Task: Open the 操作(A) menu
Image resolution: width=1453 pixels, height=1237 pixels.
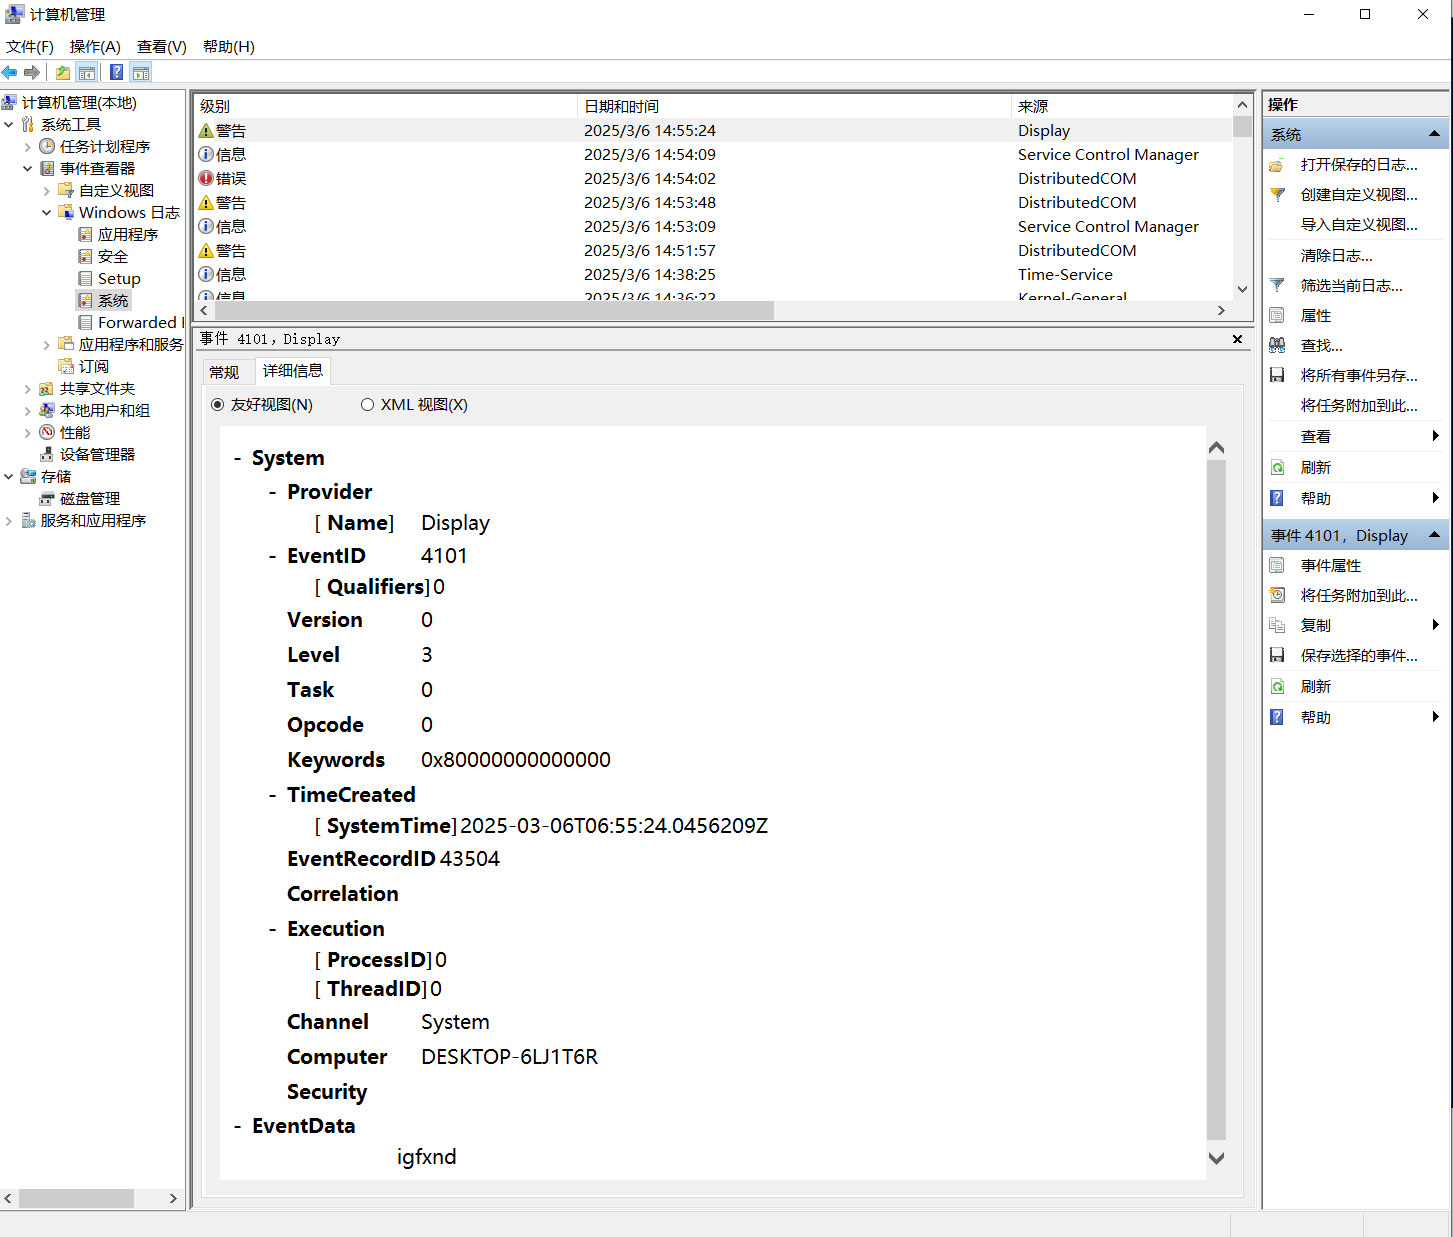Action: tap(95, 46)
